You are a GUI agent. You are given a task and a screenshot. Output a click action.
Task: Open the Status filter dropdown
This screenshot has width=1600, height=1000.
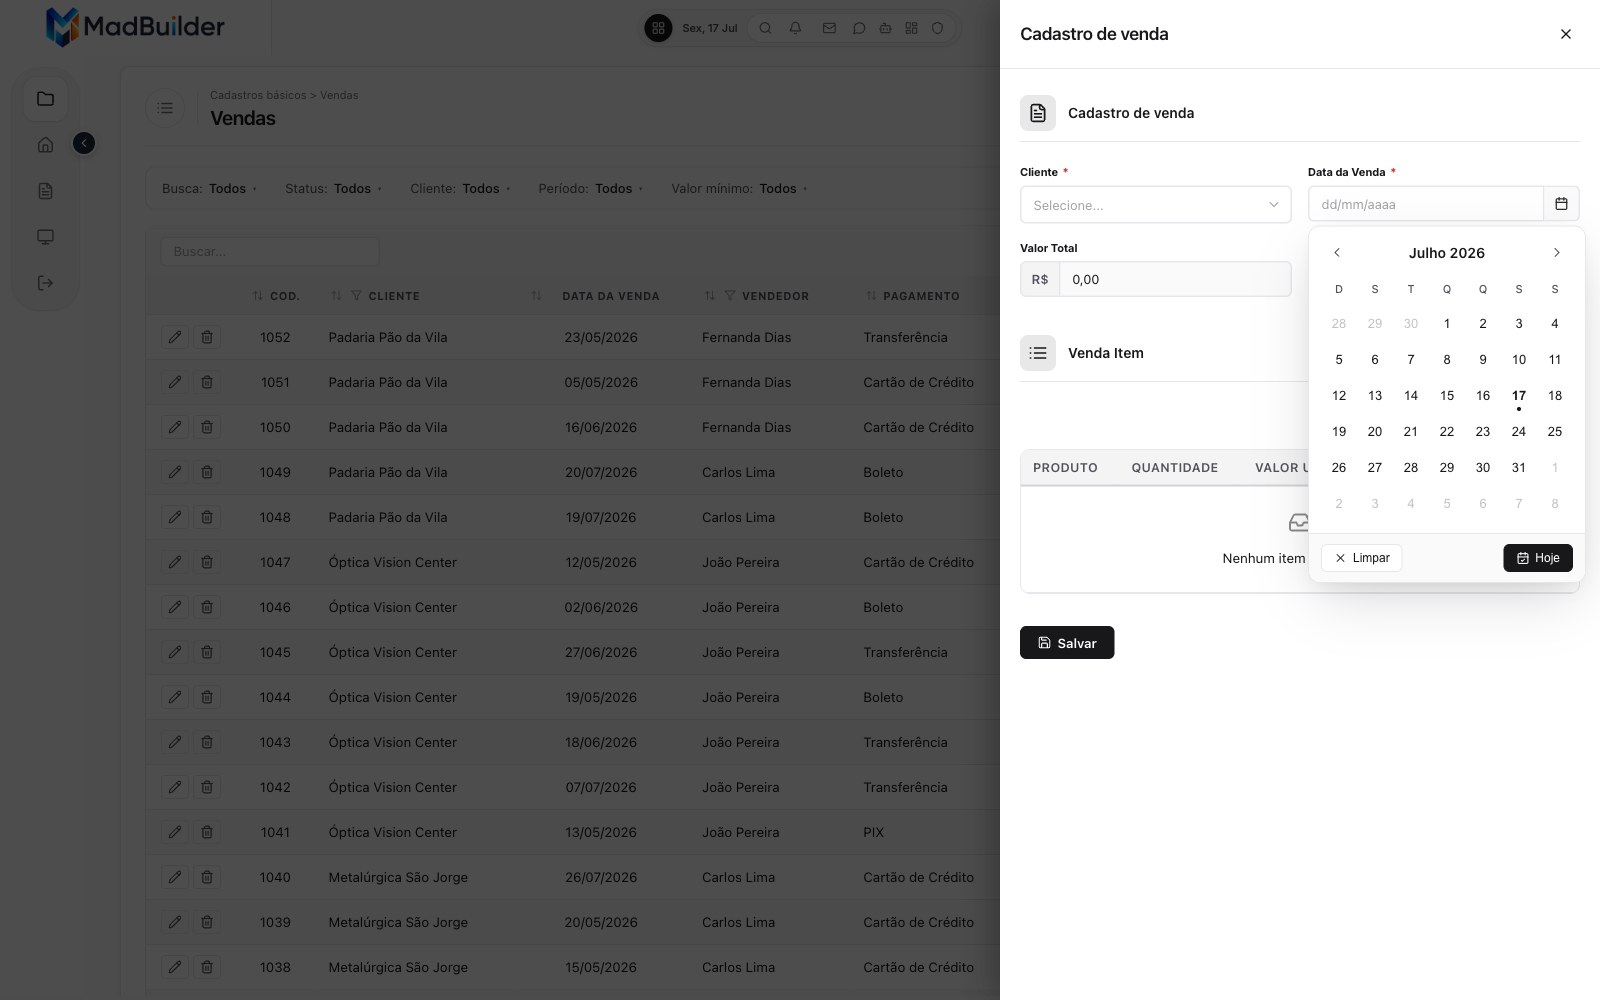[334, 188]
